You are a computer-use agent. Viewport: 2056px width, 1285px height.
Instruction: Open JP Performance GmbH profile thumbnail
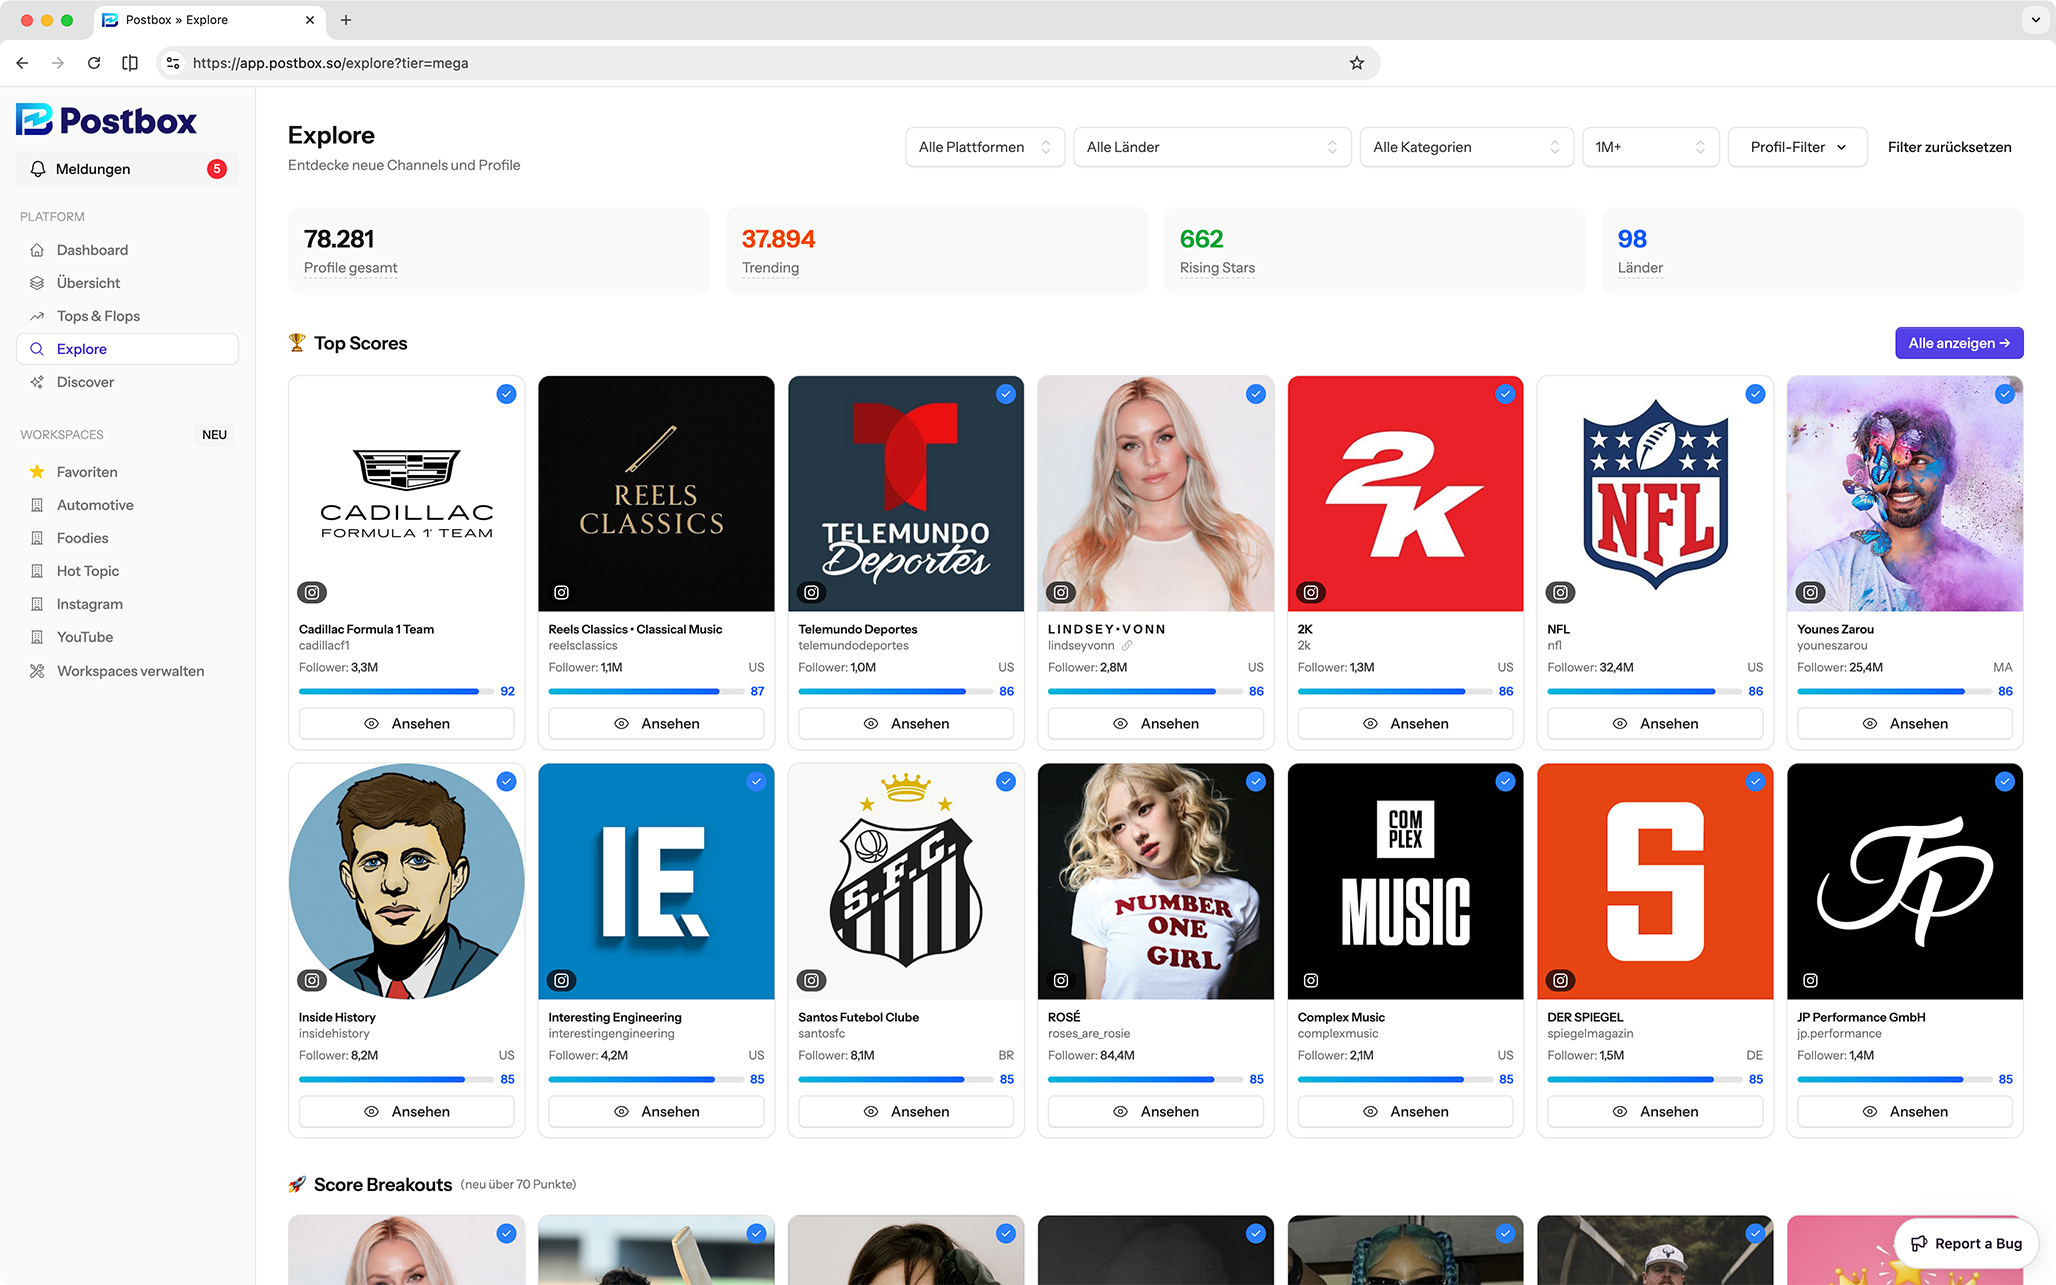click(x=1905, y=881)
